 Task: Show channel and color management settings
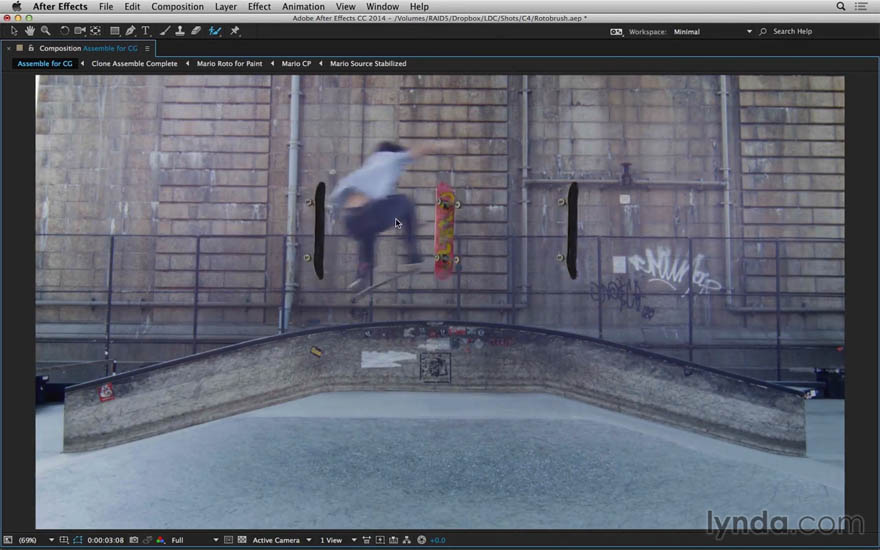161,540
